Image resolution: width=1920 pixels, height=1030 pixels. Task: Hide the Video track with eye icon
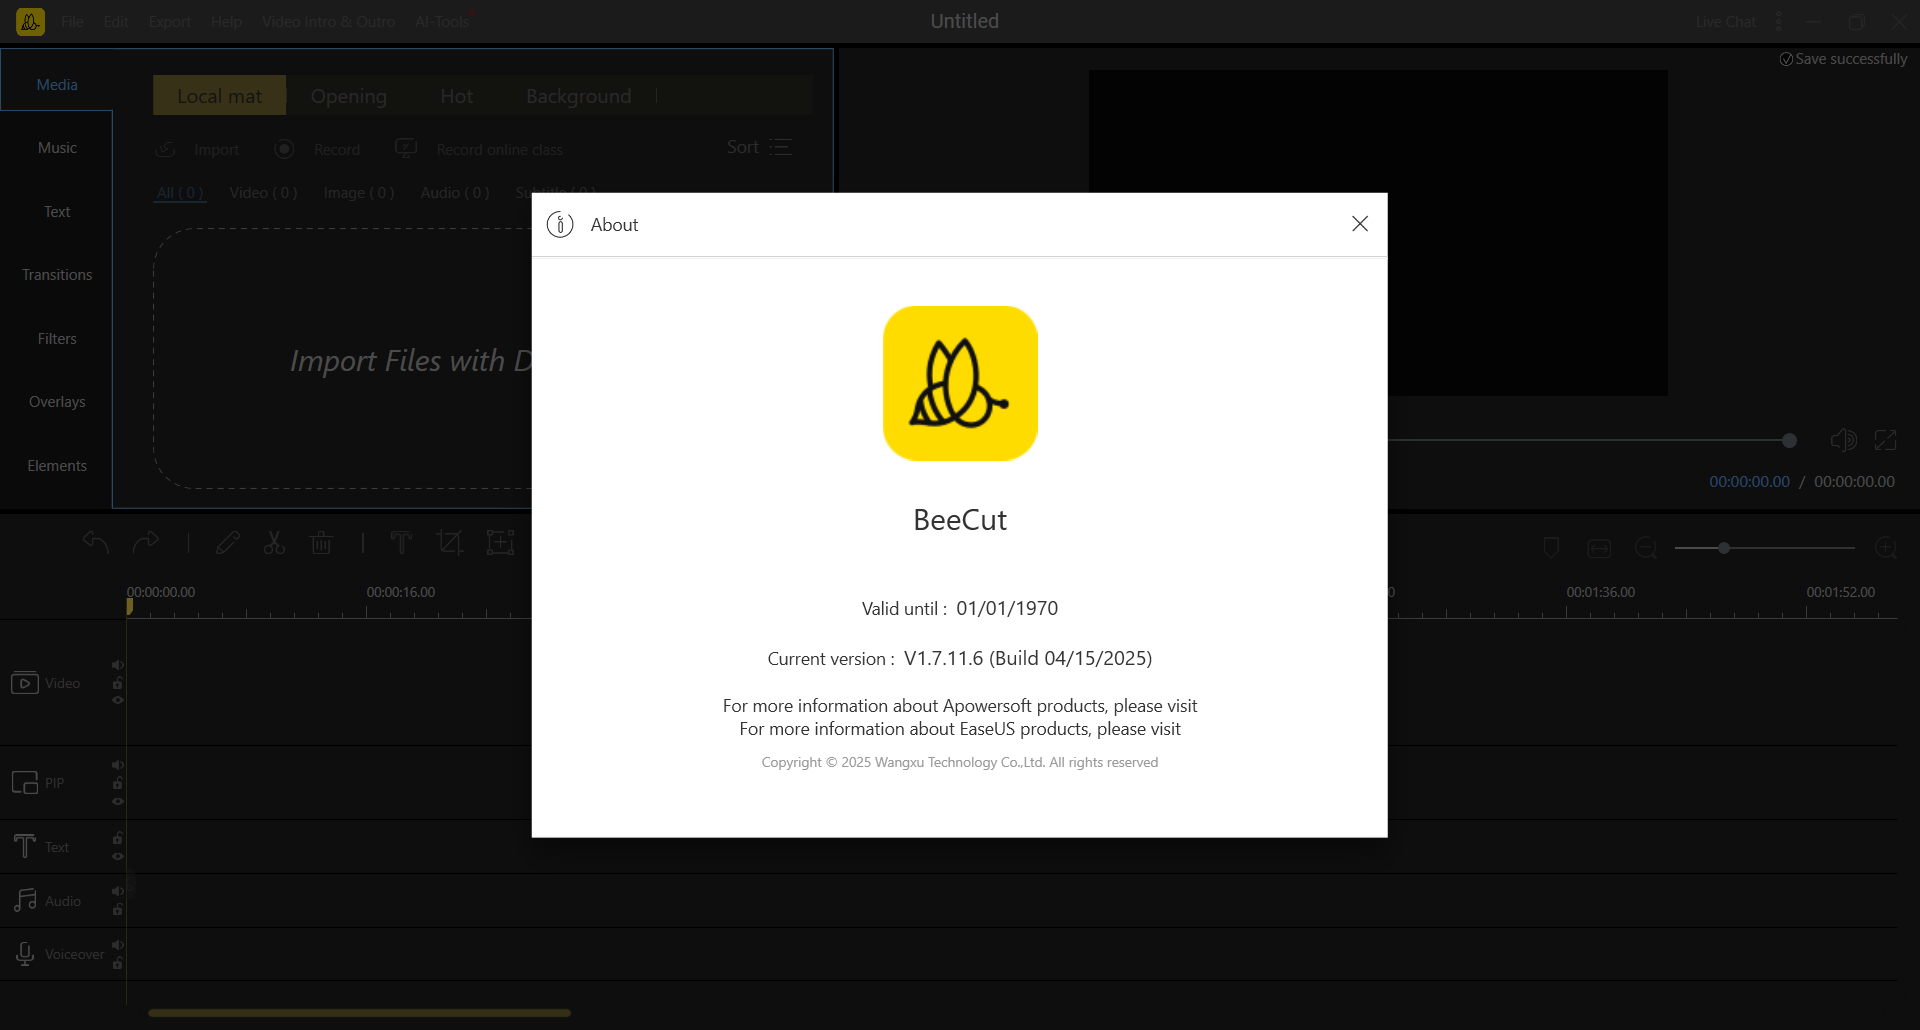click(118, 700)
